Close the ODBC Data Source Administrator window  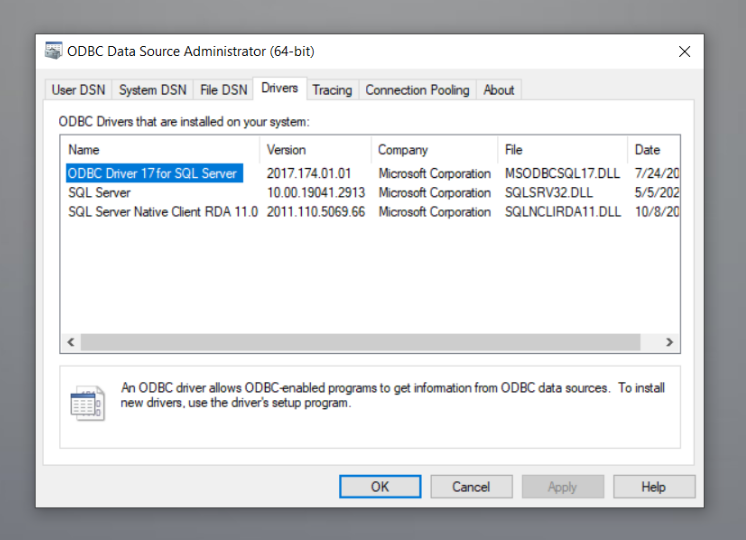pyautogui.click(x=684, y=51)
